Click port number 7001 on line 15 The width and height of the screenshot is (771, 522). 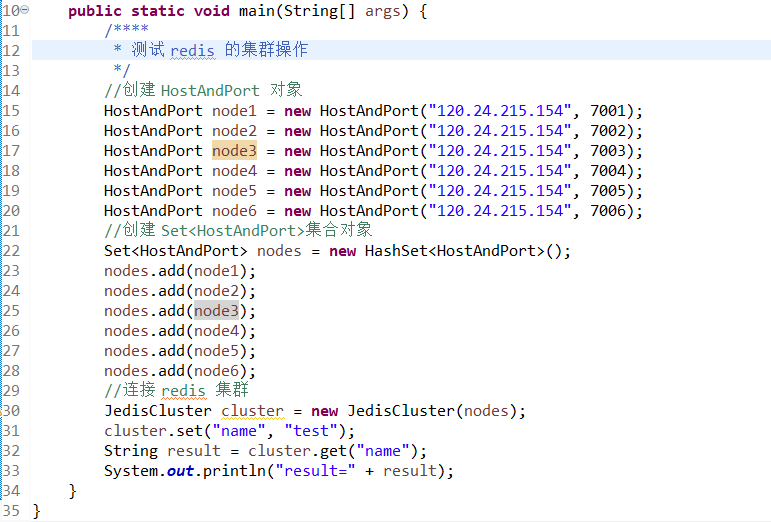(x=608, y=111)
